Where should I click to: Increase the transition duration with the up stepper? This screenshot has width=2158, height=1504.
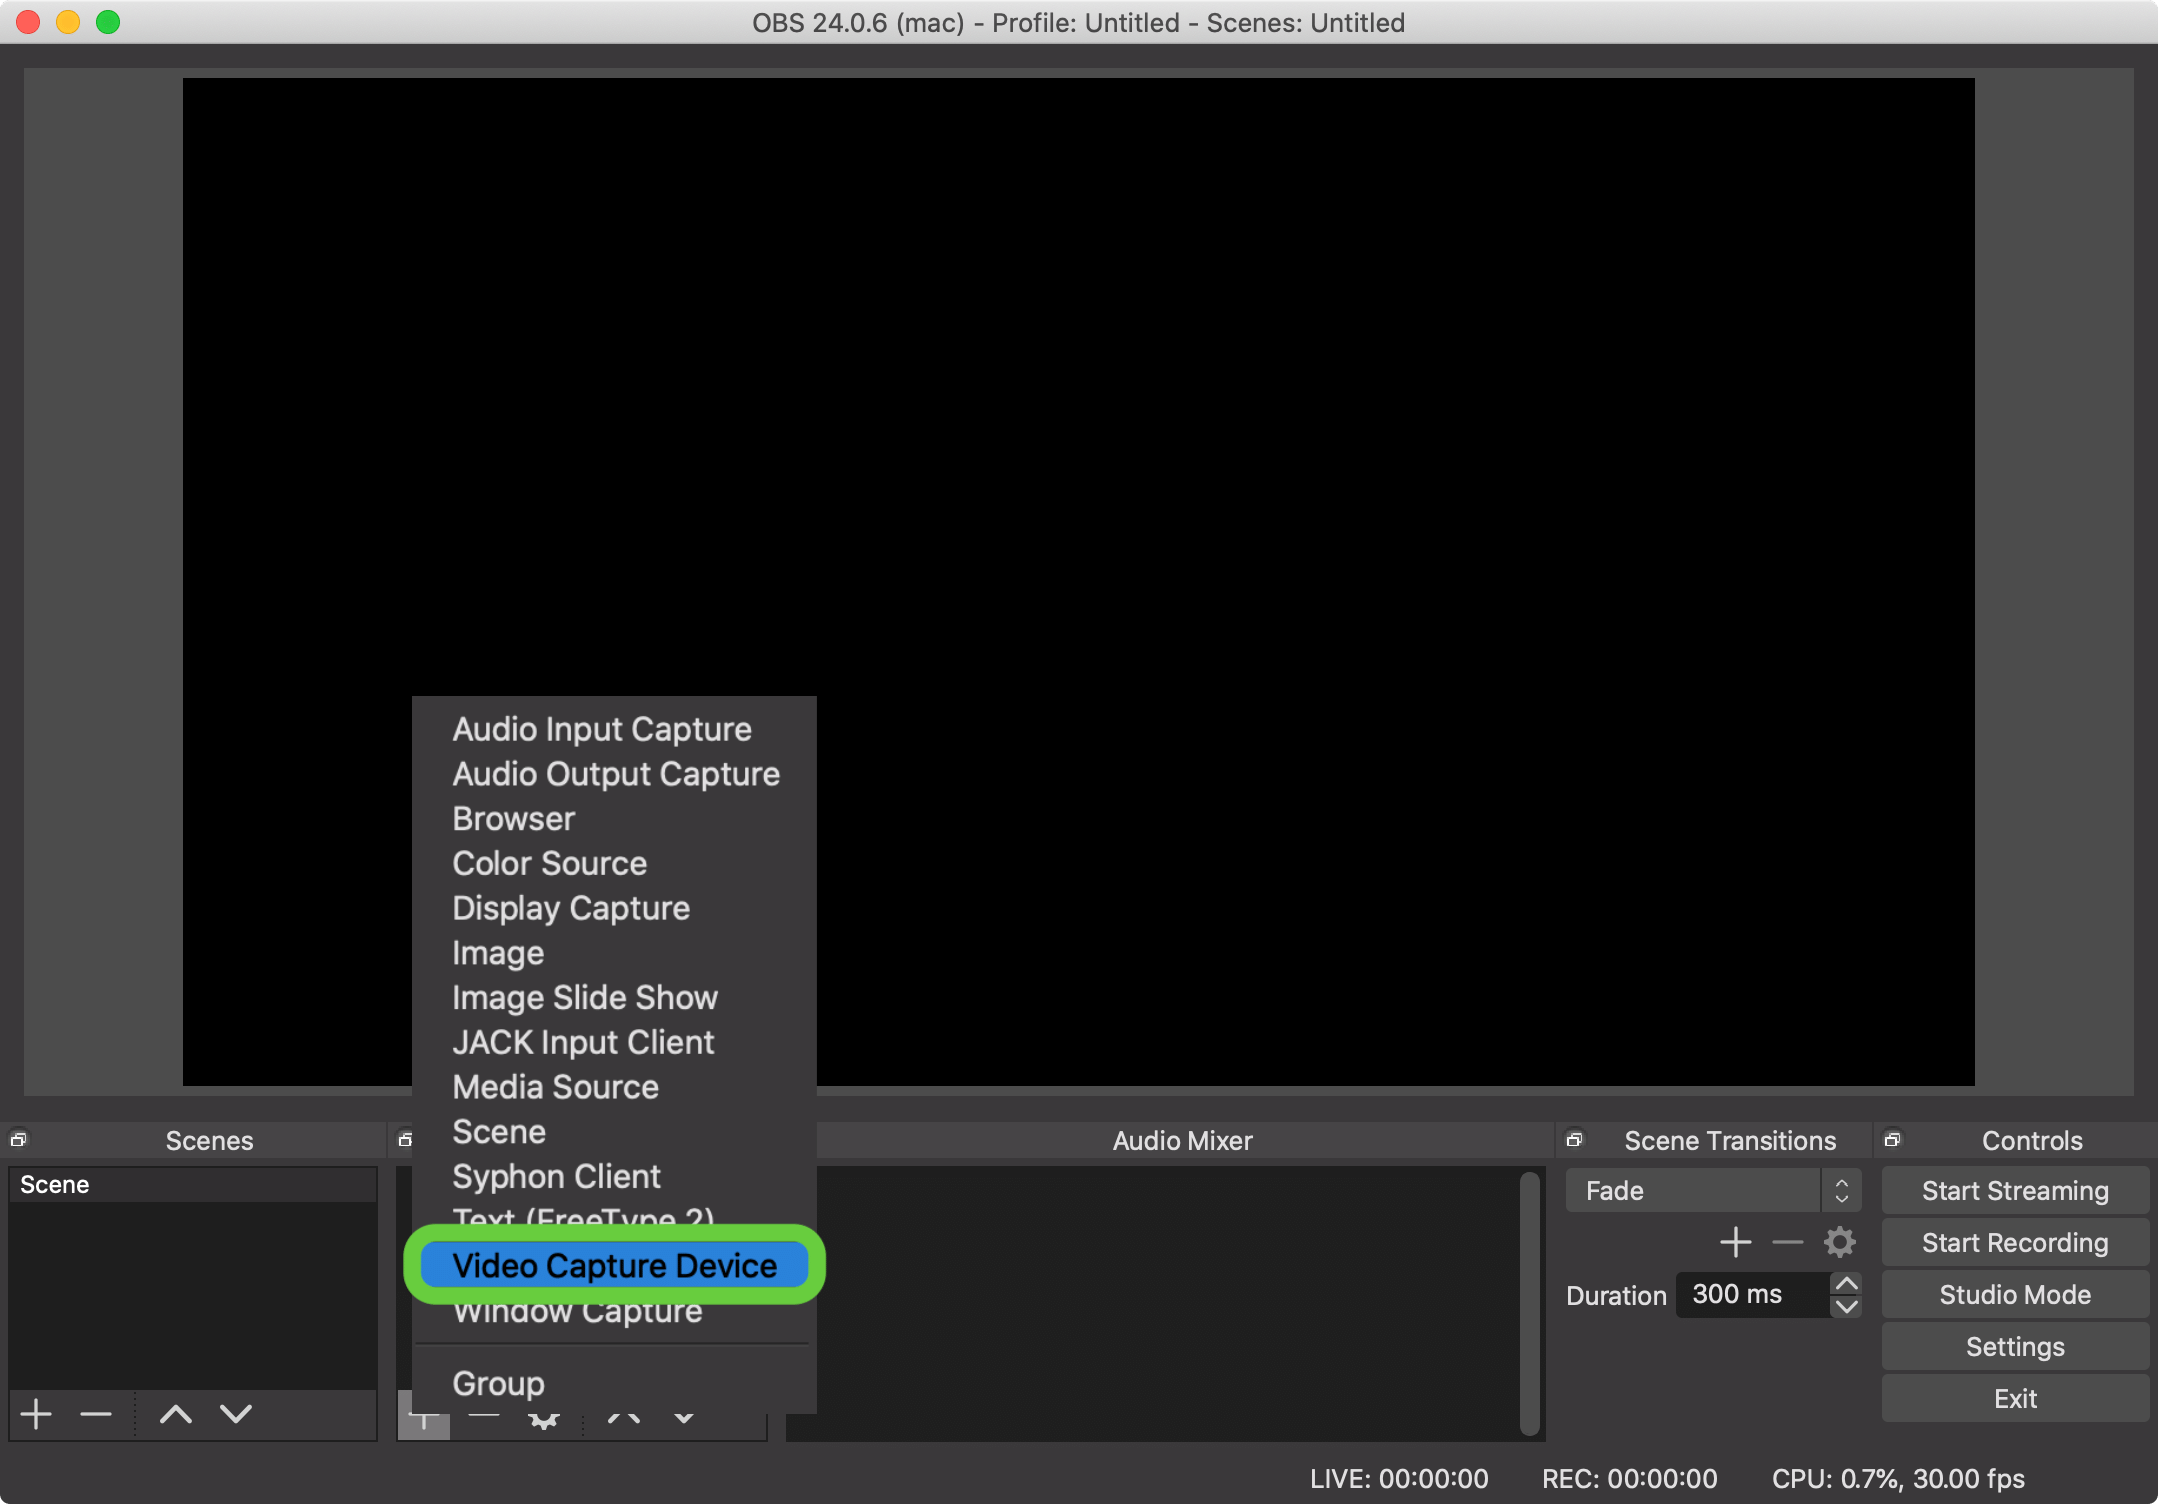coord(1846,1283)
